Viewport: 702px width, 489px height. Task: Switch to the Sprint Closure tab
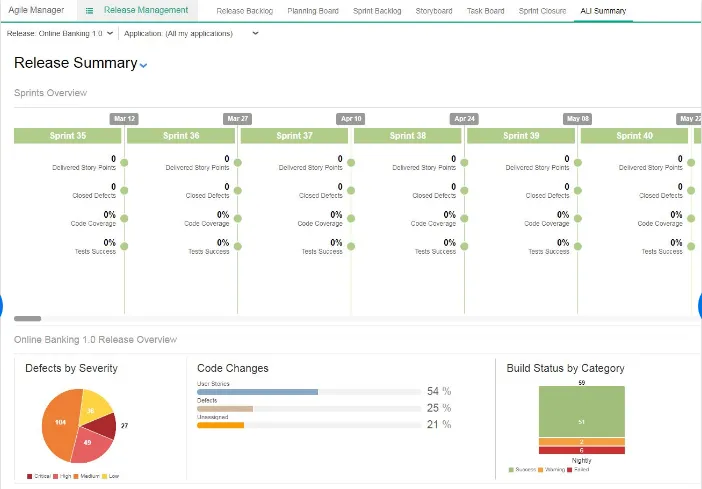pyautogui.click(x=542, y=11)
